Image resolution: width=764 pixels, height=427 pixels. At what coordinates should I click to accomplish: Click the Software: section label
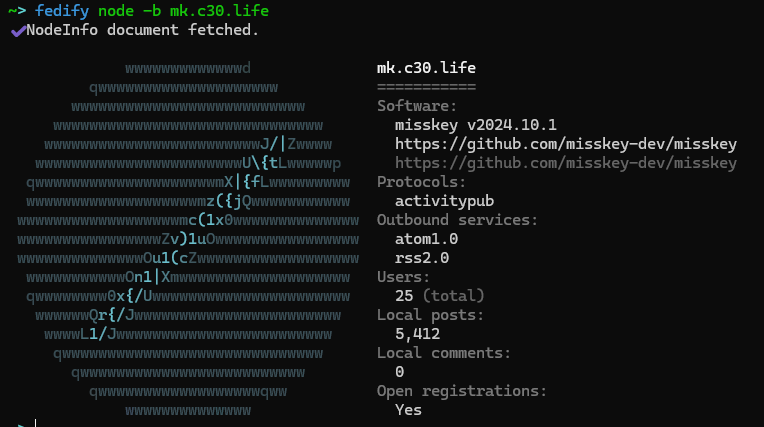click(417, 106)
